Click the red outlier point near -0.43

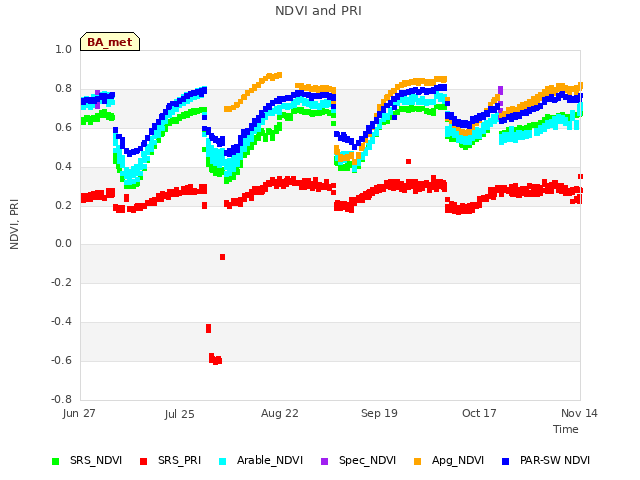tap(209, 328)
